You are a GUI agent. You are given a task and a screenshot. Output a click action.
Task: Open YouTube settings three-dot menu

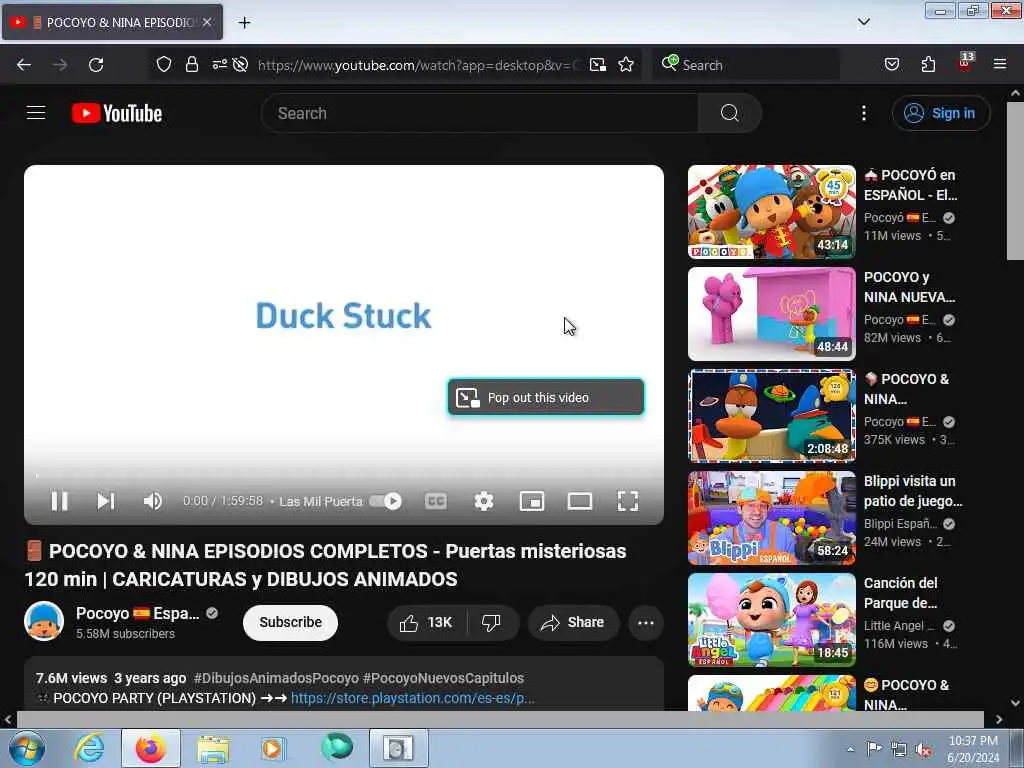[863, 113]
